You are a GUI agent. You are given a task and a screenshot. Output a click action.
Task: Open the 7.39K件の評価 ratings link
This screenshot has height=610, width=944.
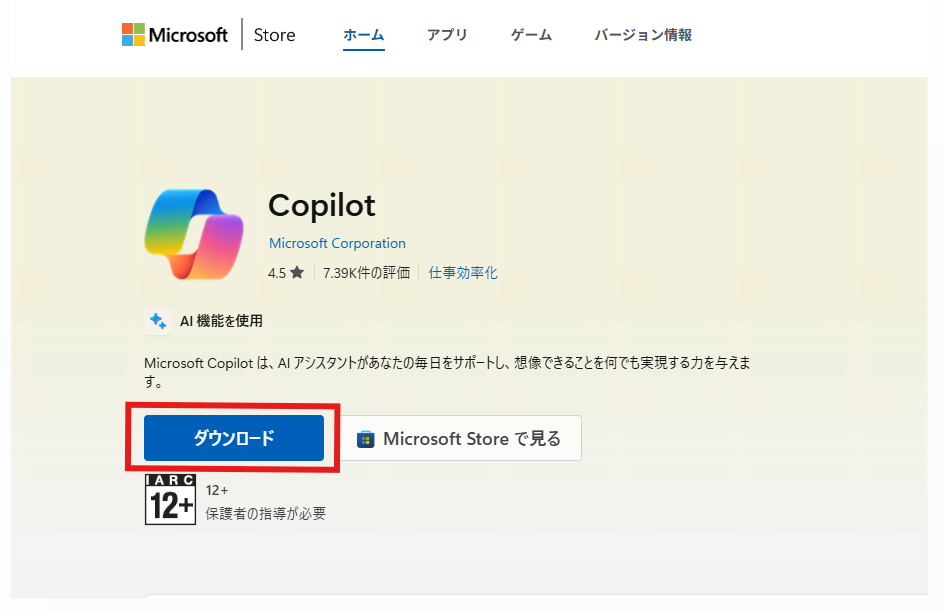tap(366, 272)
